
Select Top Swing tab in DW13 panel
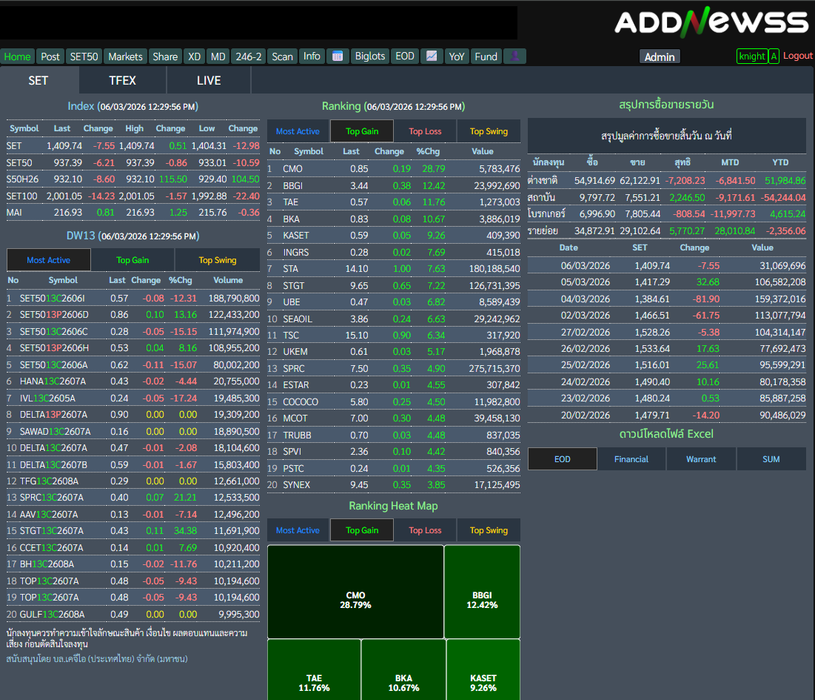tap(217, 260)
